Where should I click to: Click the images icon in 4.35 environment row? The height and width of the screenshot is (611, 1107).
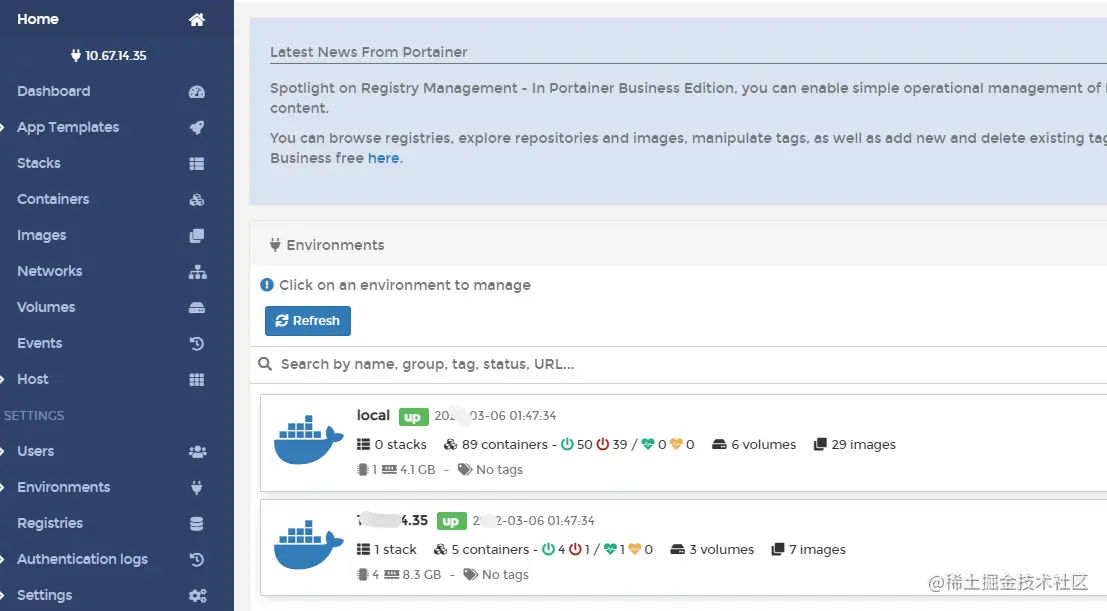click(x=778, y=550)
